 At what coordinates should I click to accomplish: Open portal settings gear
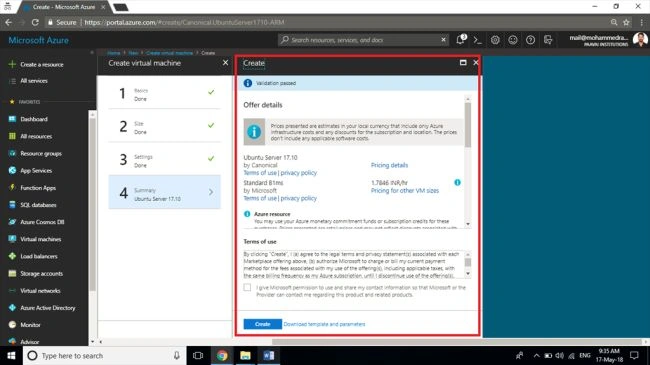[x=495, y=40]
